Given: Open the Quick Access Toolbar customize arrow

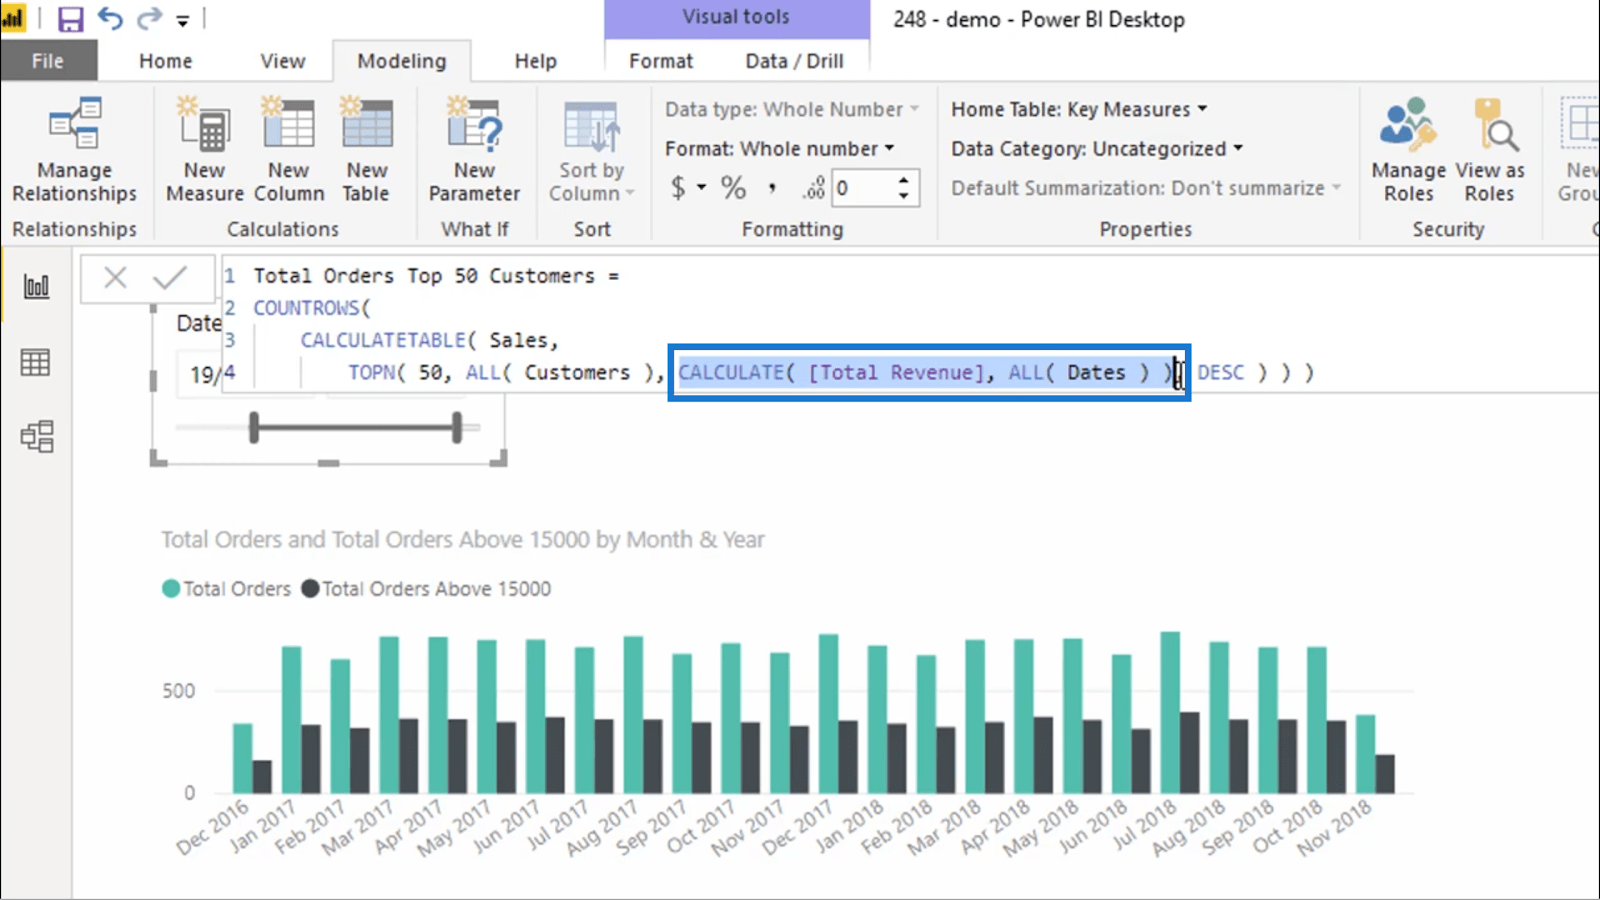Looking at the screenshot, I should (182, 20).
